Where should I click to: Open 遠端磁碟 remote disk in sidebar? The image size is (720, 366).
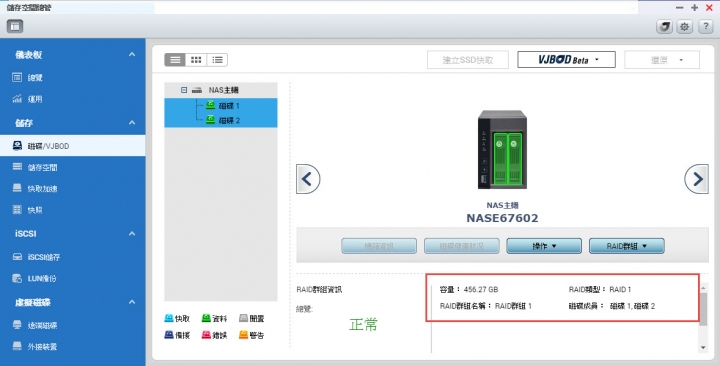73,326
